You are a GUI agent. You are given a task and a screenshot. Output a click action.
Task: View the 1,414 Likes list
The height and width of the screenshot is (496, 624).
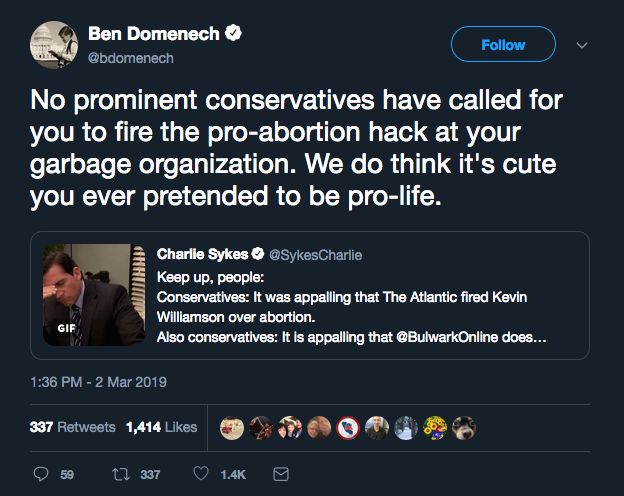coord(162,427)
